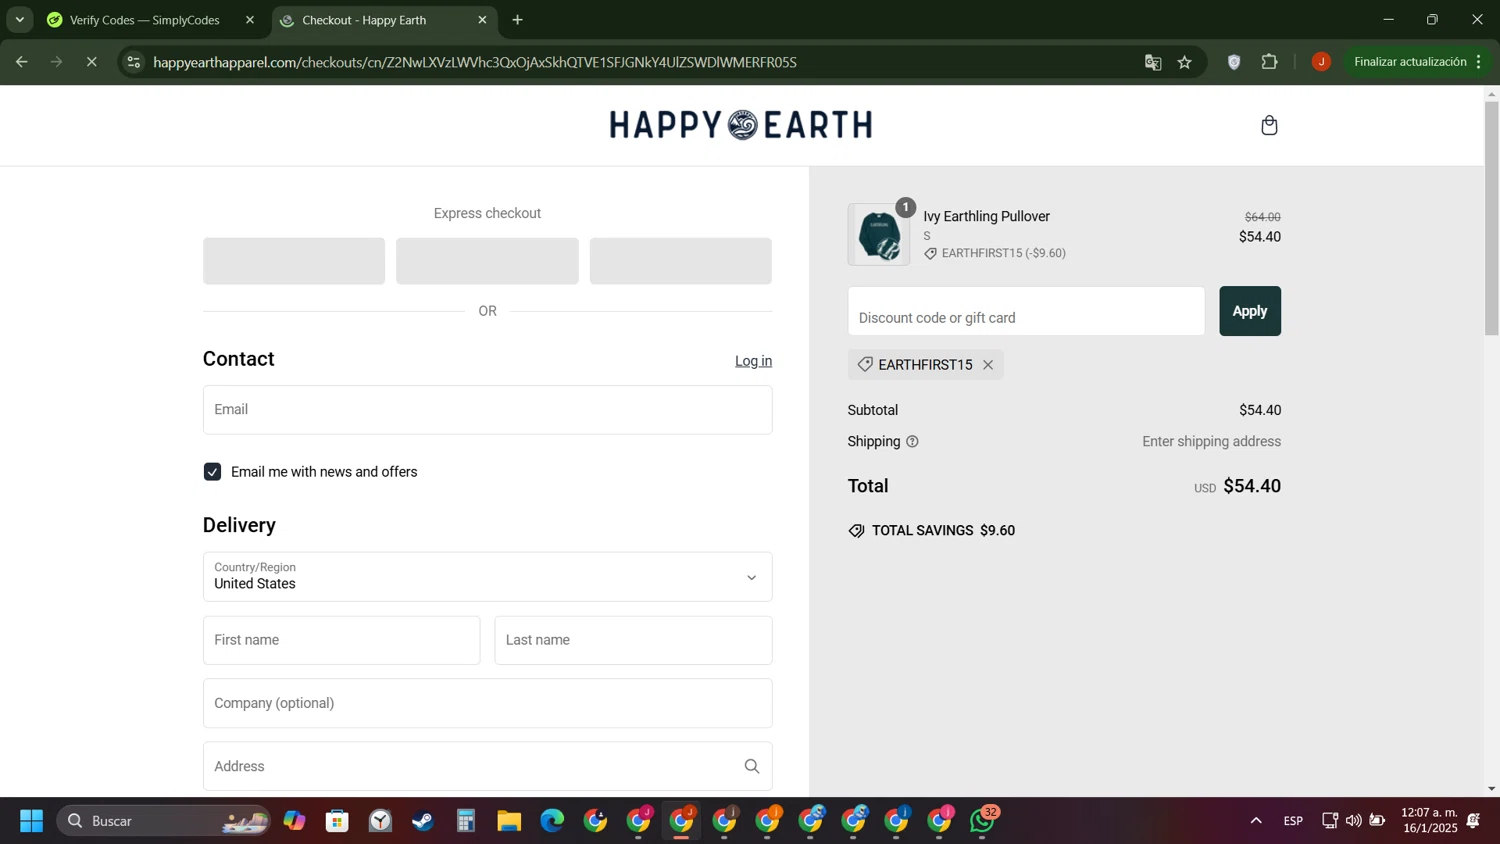The image size is (1500, 844).
Task: Open the shopping bag cart icon
Action: [1269, 125]
